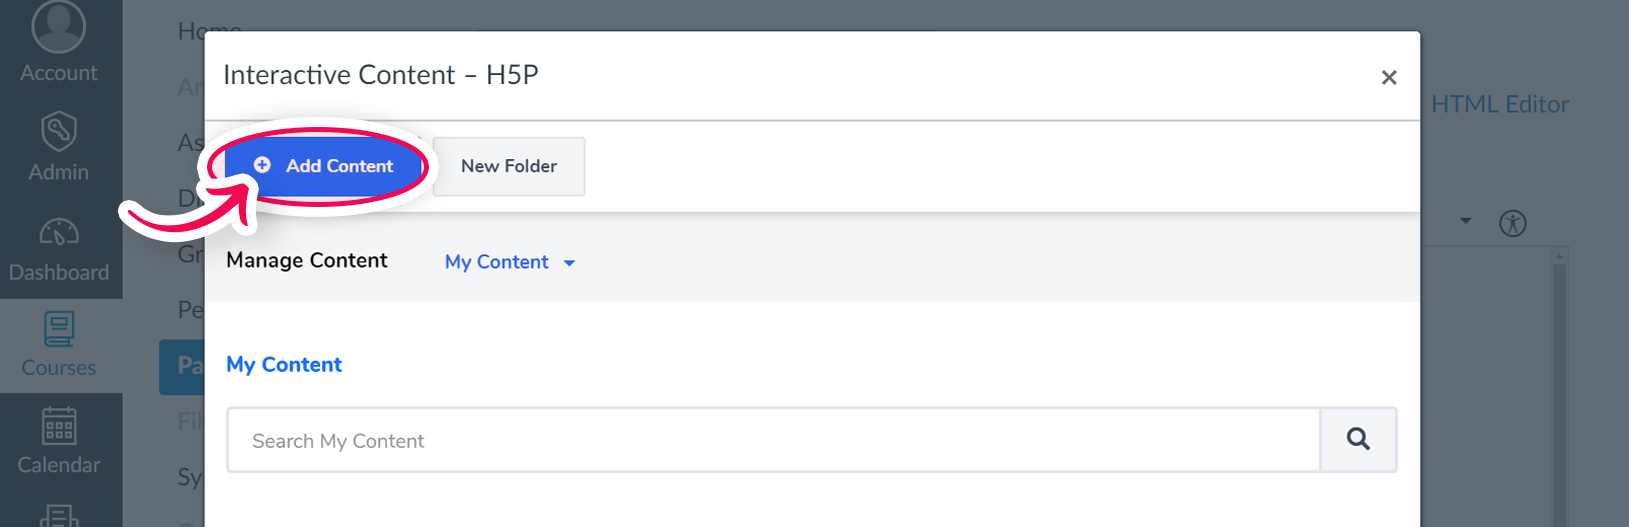Expand the editor toolbar dropdown arrow
This screenshot has height=527, width=1629.
[x=1466, y=221]
